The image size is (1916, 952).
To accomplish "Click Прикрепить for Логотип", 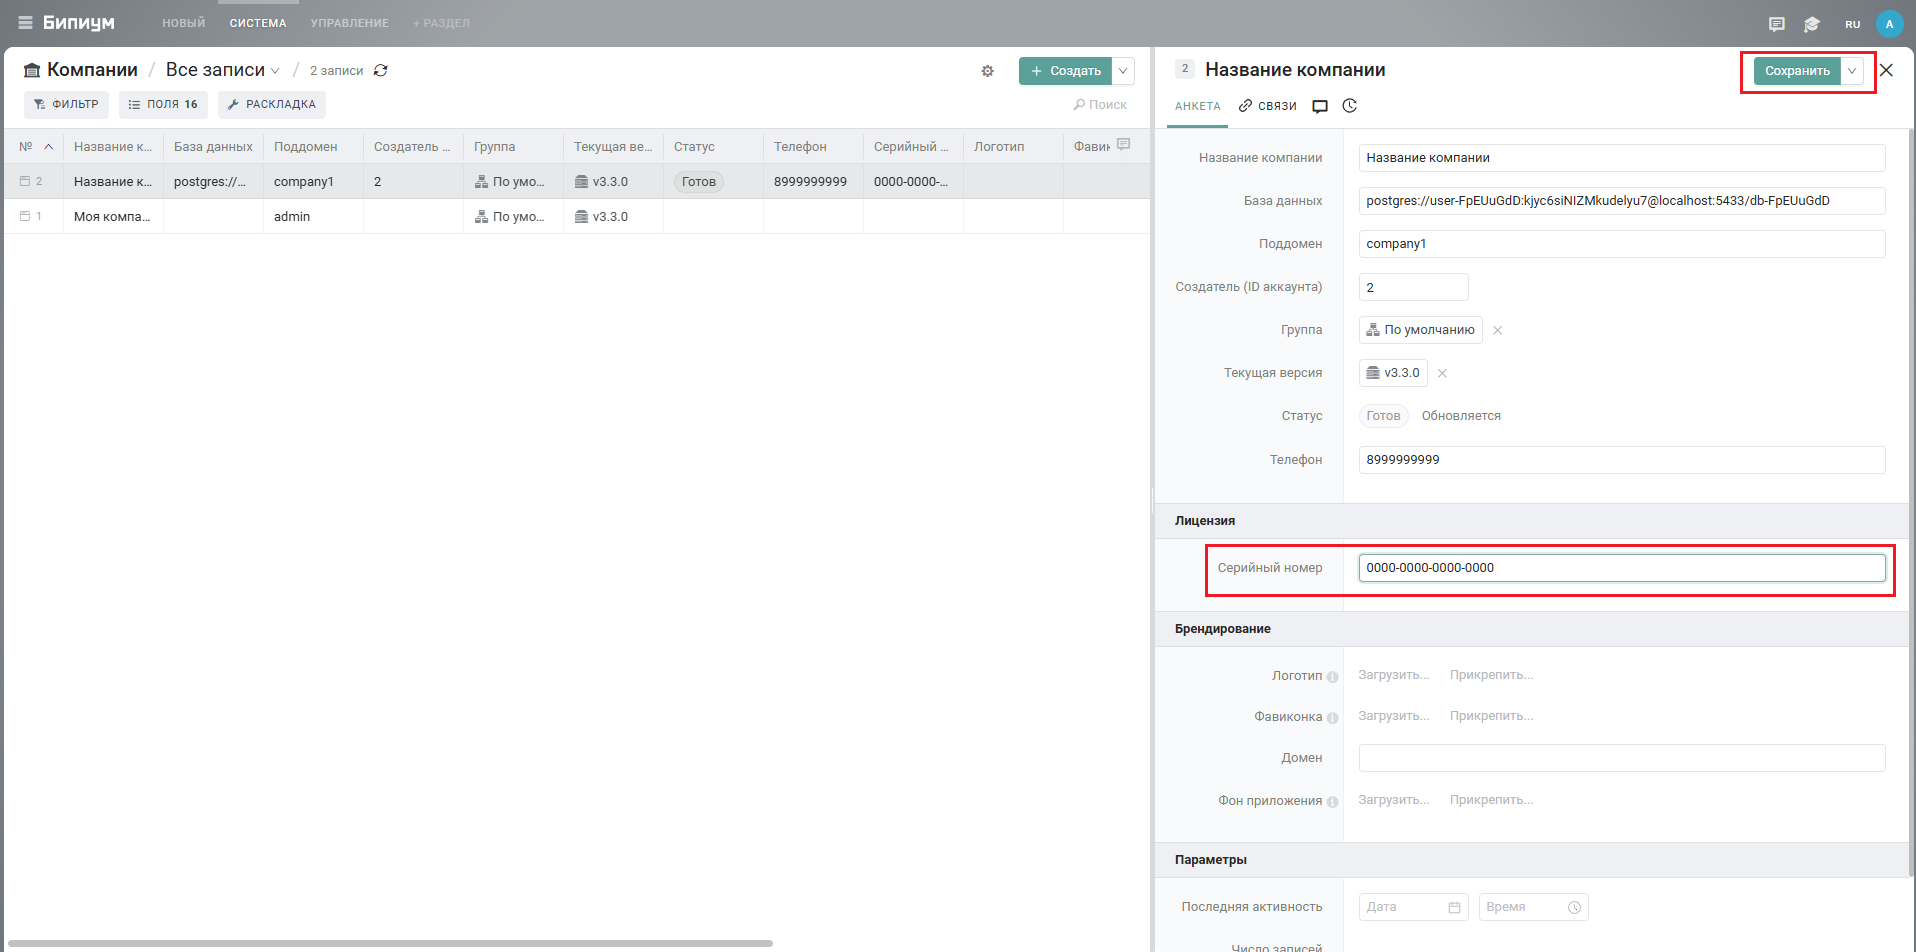I will [x=1491, y=675].
